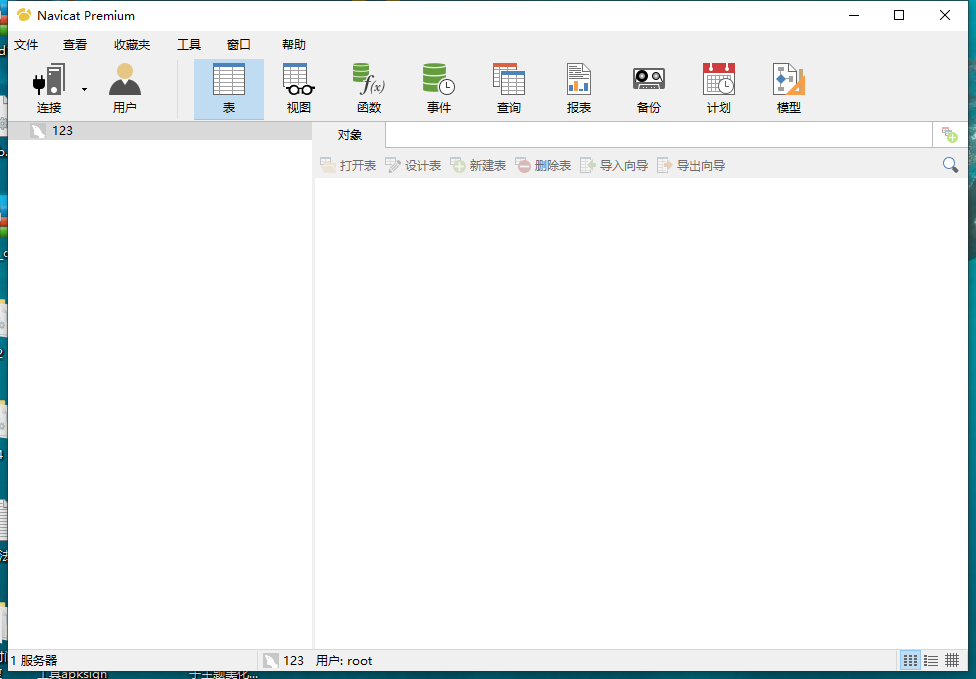Open the 文件 (File) menu
The width and height of the screenshot is (976, 679).
pyautogui.click(x=26, y=45)
